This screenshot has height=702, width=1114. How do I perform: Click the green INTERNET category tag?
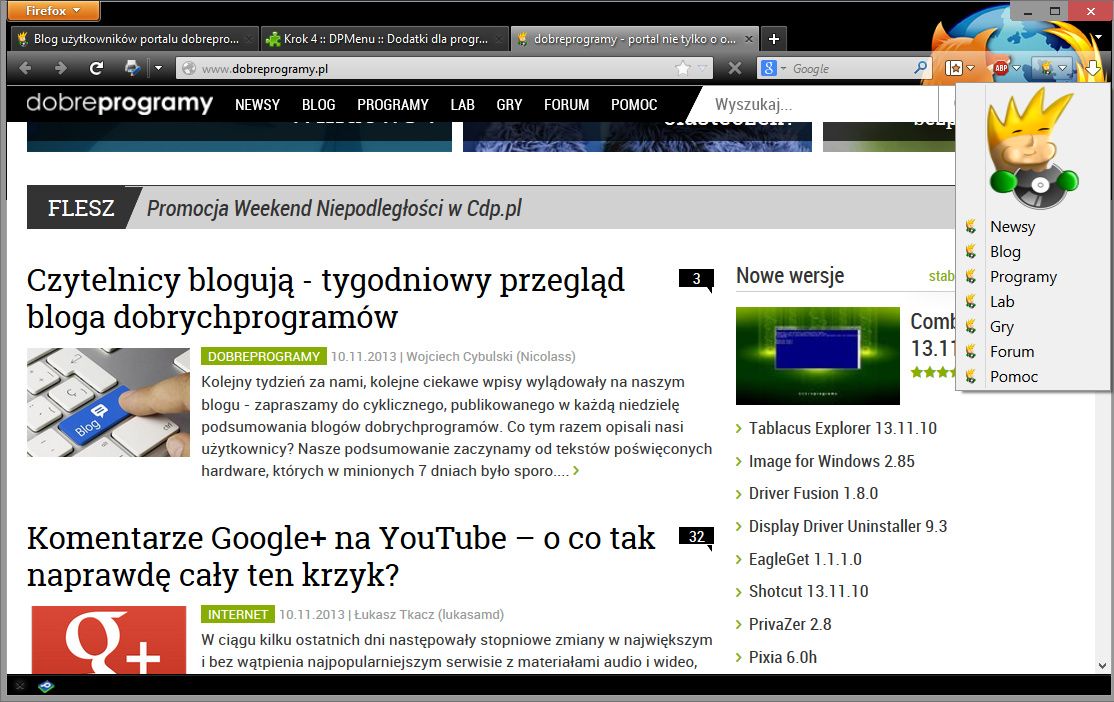coord(237,614)
